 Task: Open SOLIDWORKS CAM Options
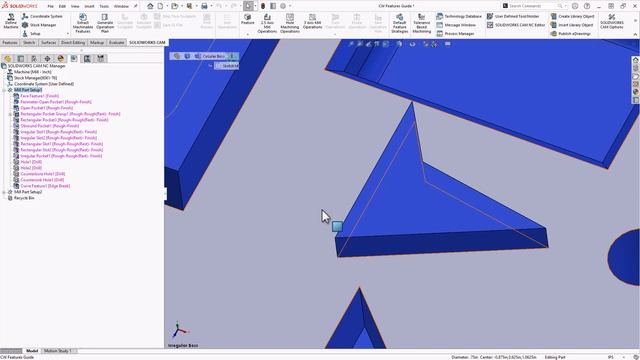point(611,21)
